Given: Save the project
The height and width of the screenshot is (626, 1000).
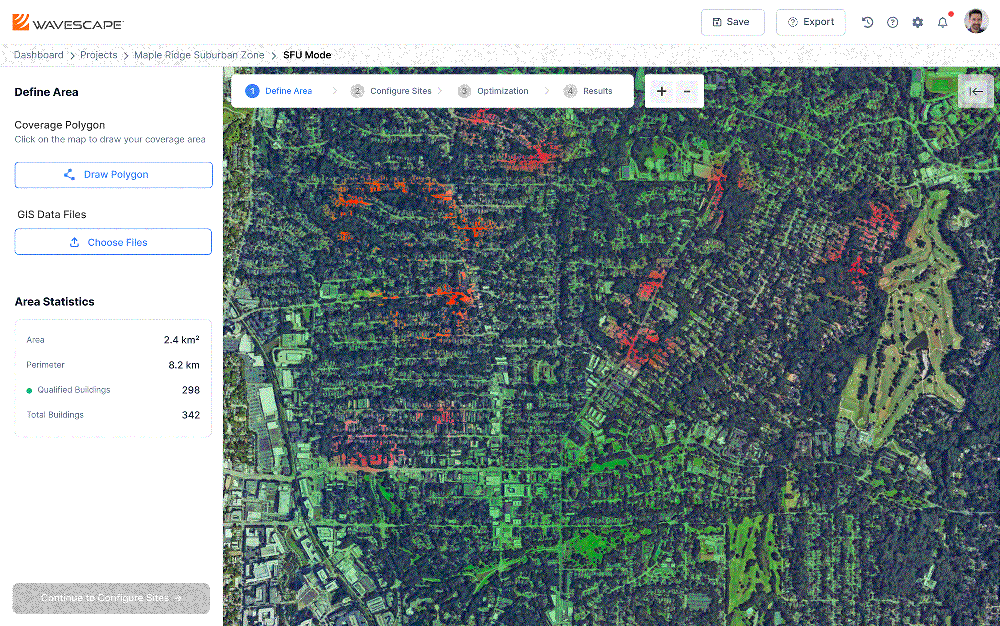Looking at the screenshot, I should [x=732, y=22].
